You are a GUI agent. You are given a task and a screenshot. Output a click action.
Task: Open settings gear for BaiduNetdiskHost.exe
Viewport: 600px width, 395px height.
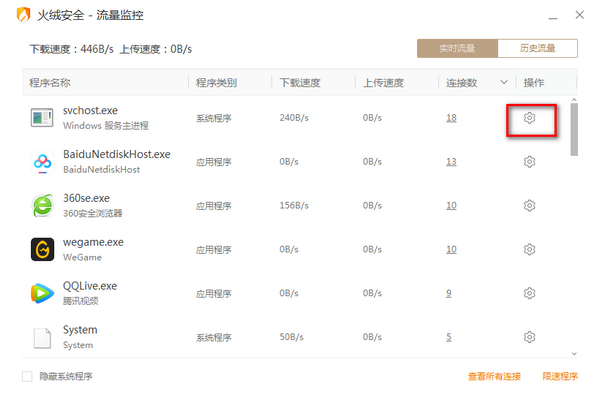click(529, 162)
